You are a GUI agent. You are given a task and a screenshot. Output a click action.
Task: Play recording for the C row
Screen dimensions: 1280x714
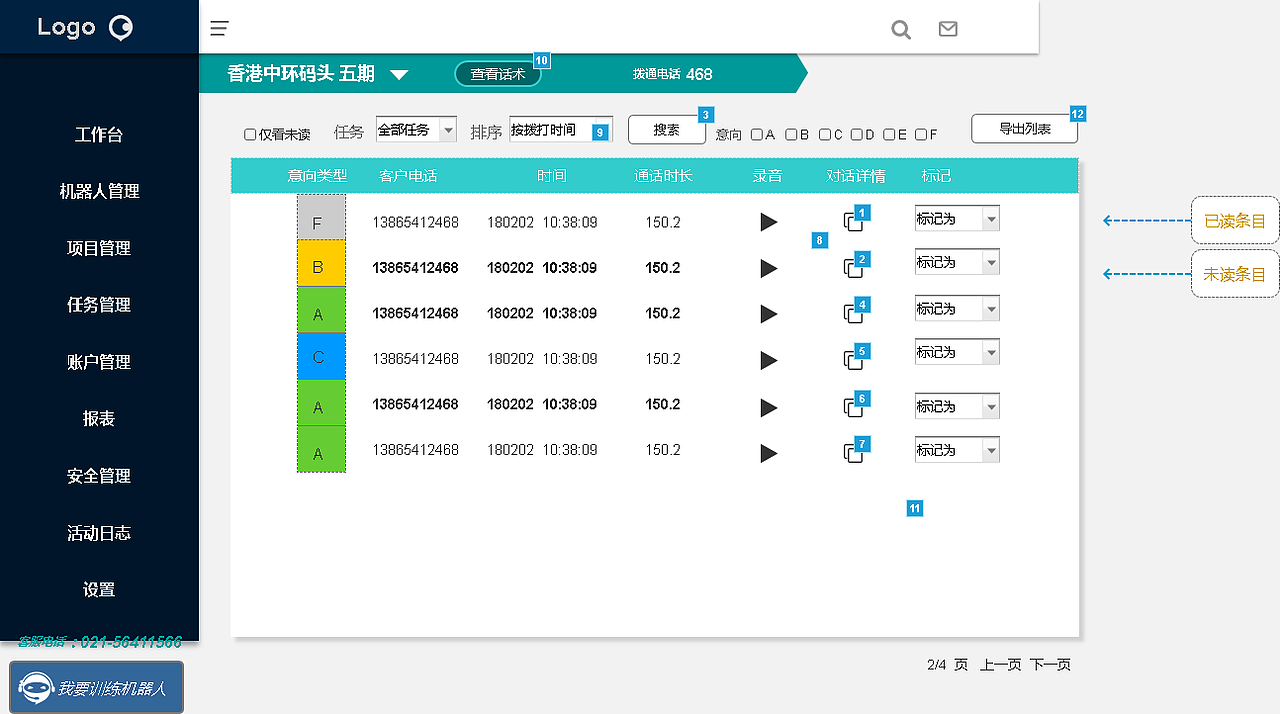click(768, 360)
